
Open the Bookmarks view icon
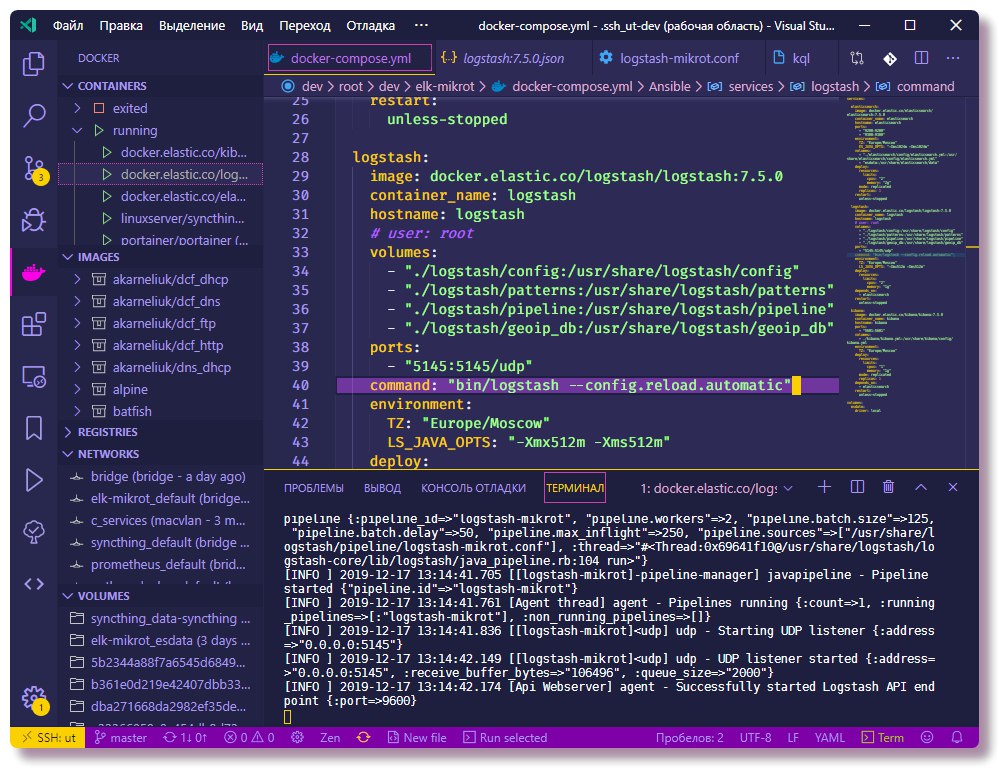33,428
